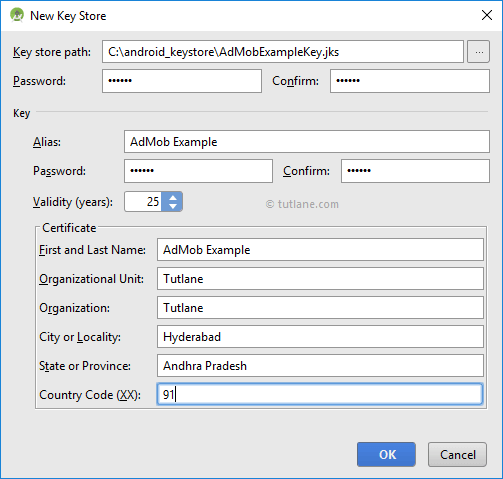Select the key store Confirm password field

(410, 81)
